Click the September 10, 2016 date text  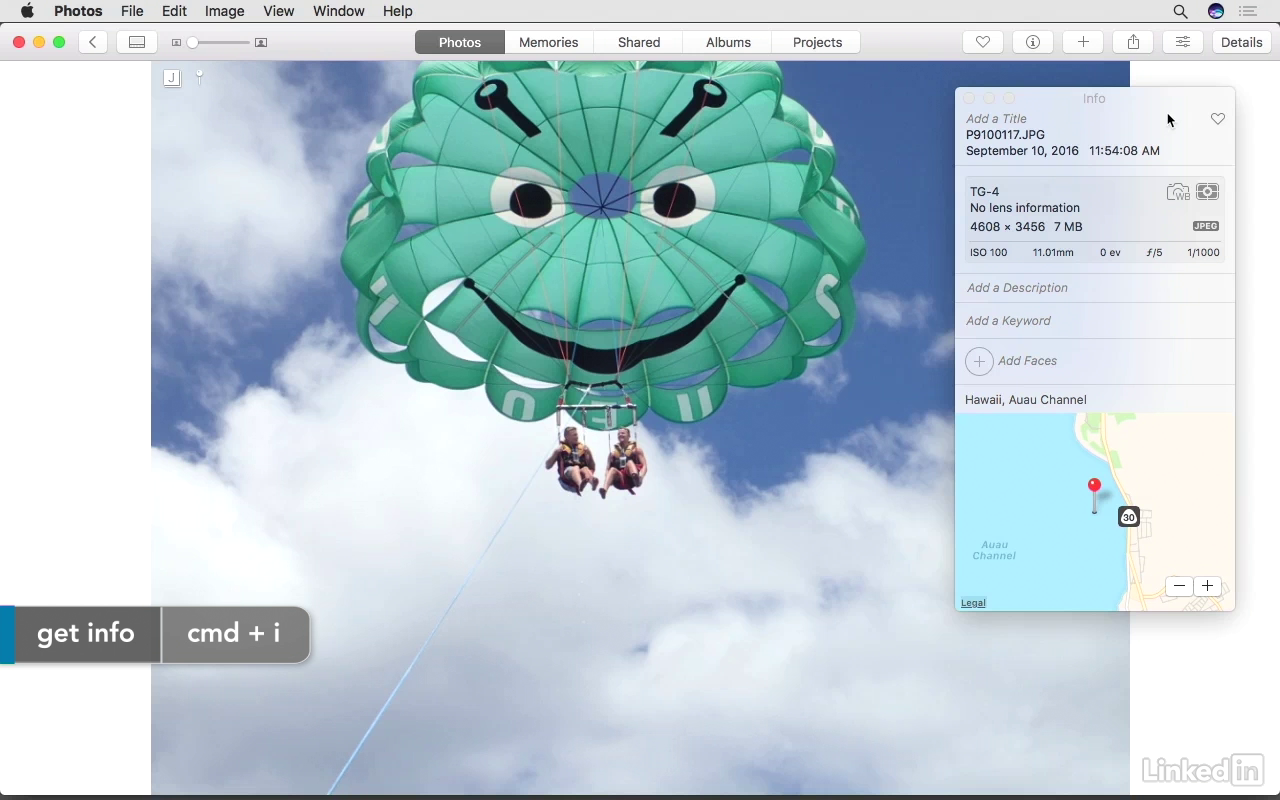pyautogui.click(x=1022, y=151)
